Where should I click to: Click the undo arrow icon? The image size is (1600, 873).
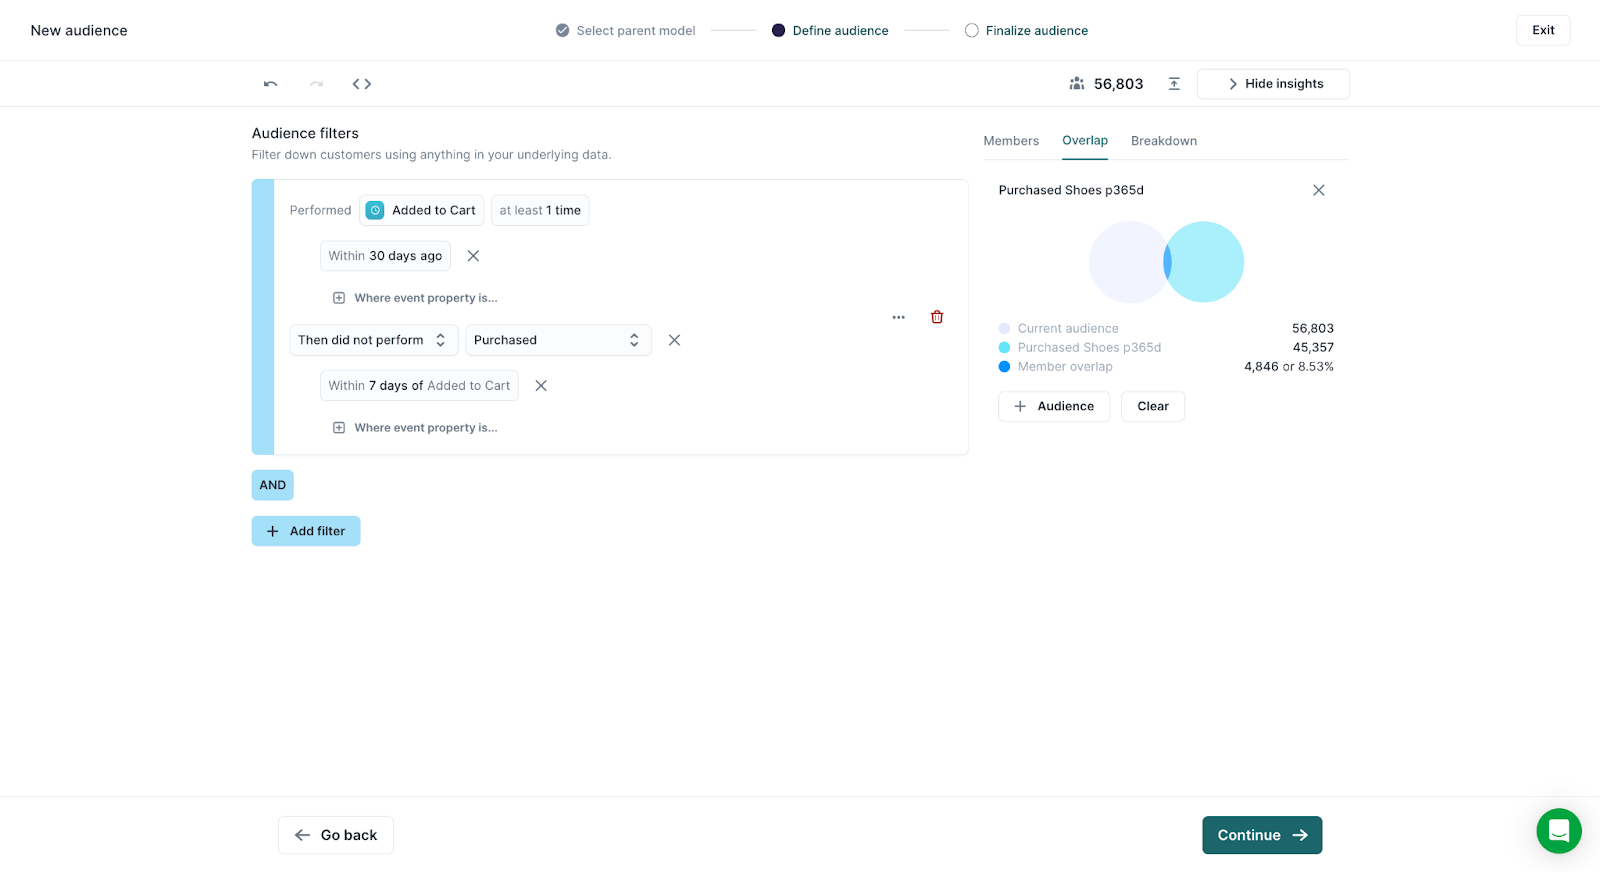(270, 84)
